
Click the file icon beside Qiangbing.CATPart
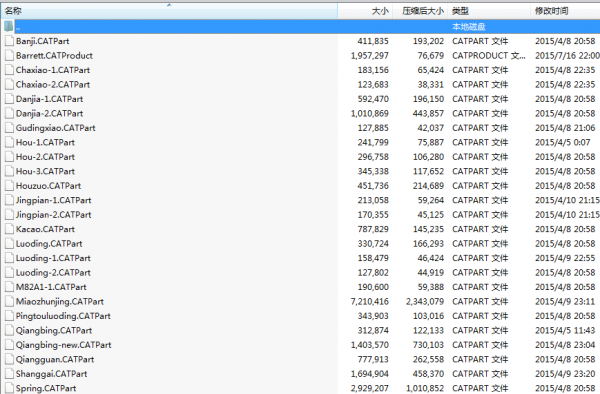tap(9, 331)
